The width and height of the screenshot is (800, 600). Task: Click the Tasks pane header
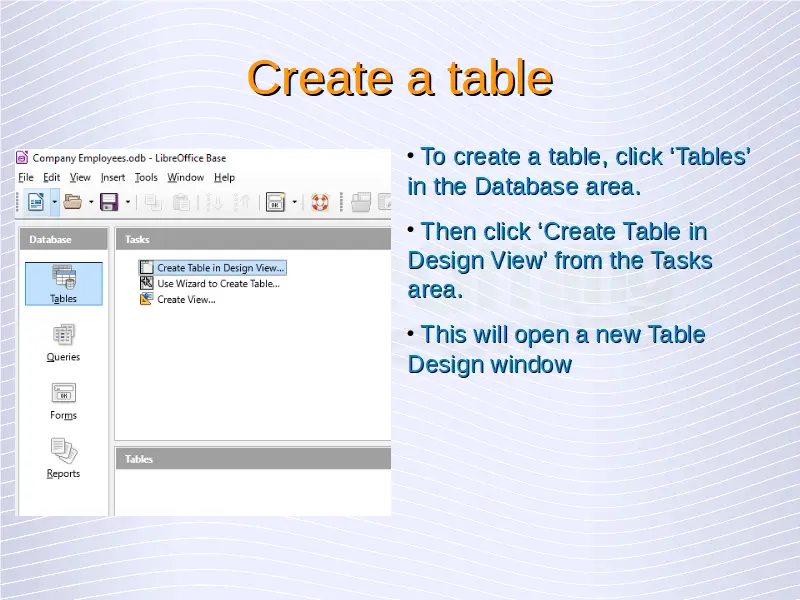coord(253,239)
